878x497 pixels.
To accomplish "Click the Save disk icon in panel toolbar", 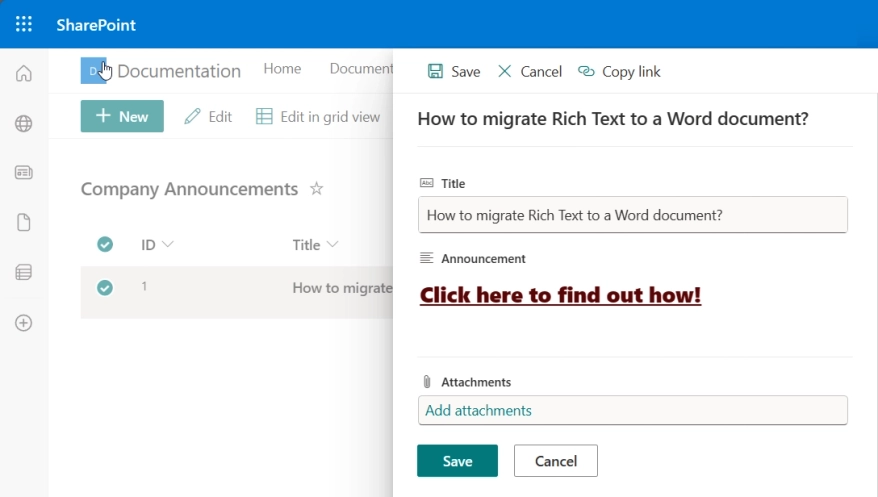I will click(x=435, y=71).
